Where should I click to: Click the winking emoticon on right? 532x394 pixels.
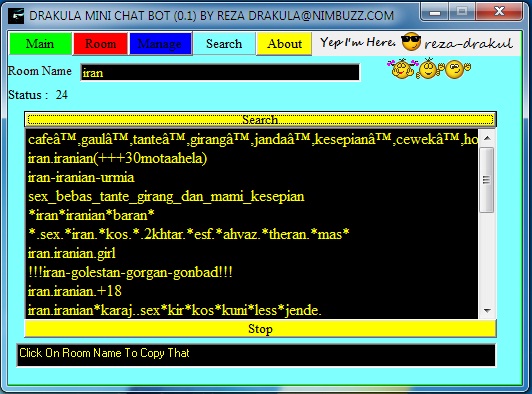457,69
